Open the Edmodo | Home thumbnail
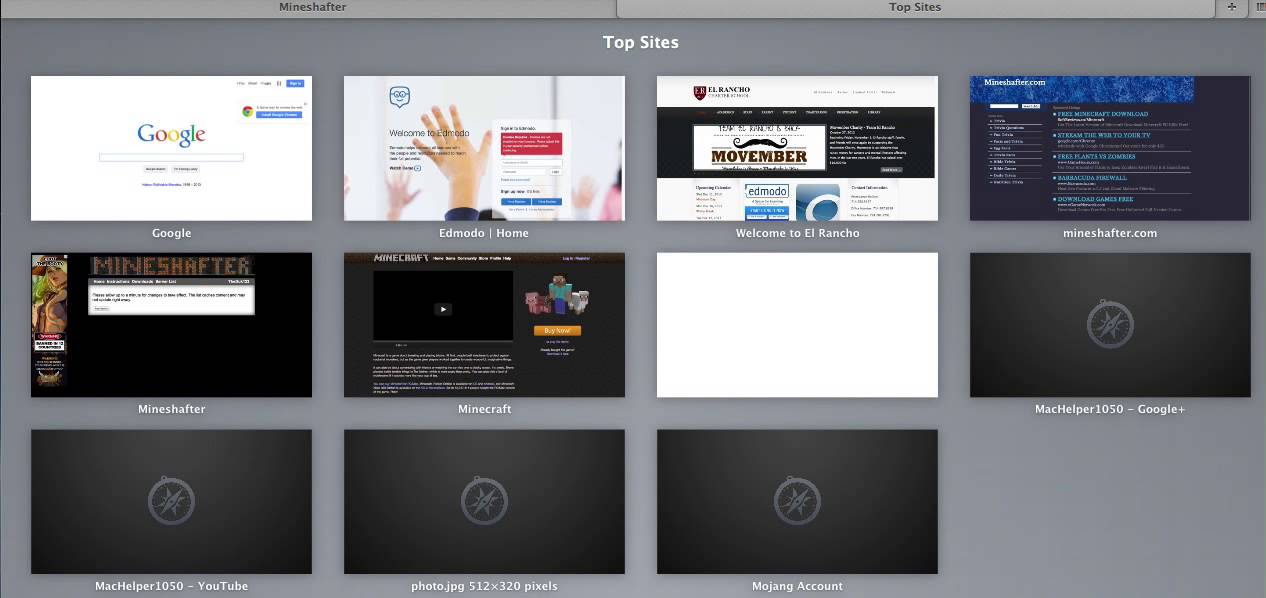Image resolution: width=1266 pixels, height=598 pixels. point(484,148)
